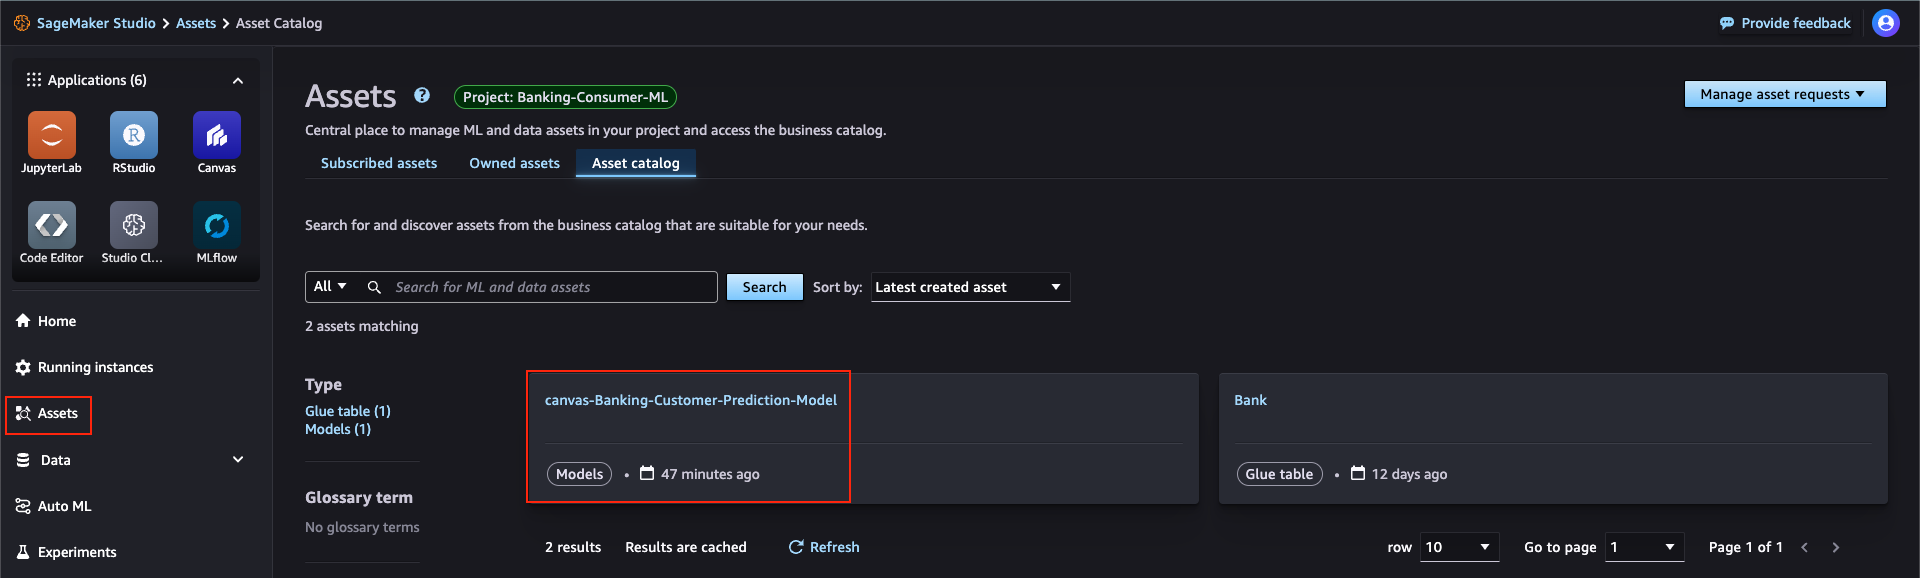Open the JupyterLab application icon

pos(52,135)
